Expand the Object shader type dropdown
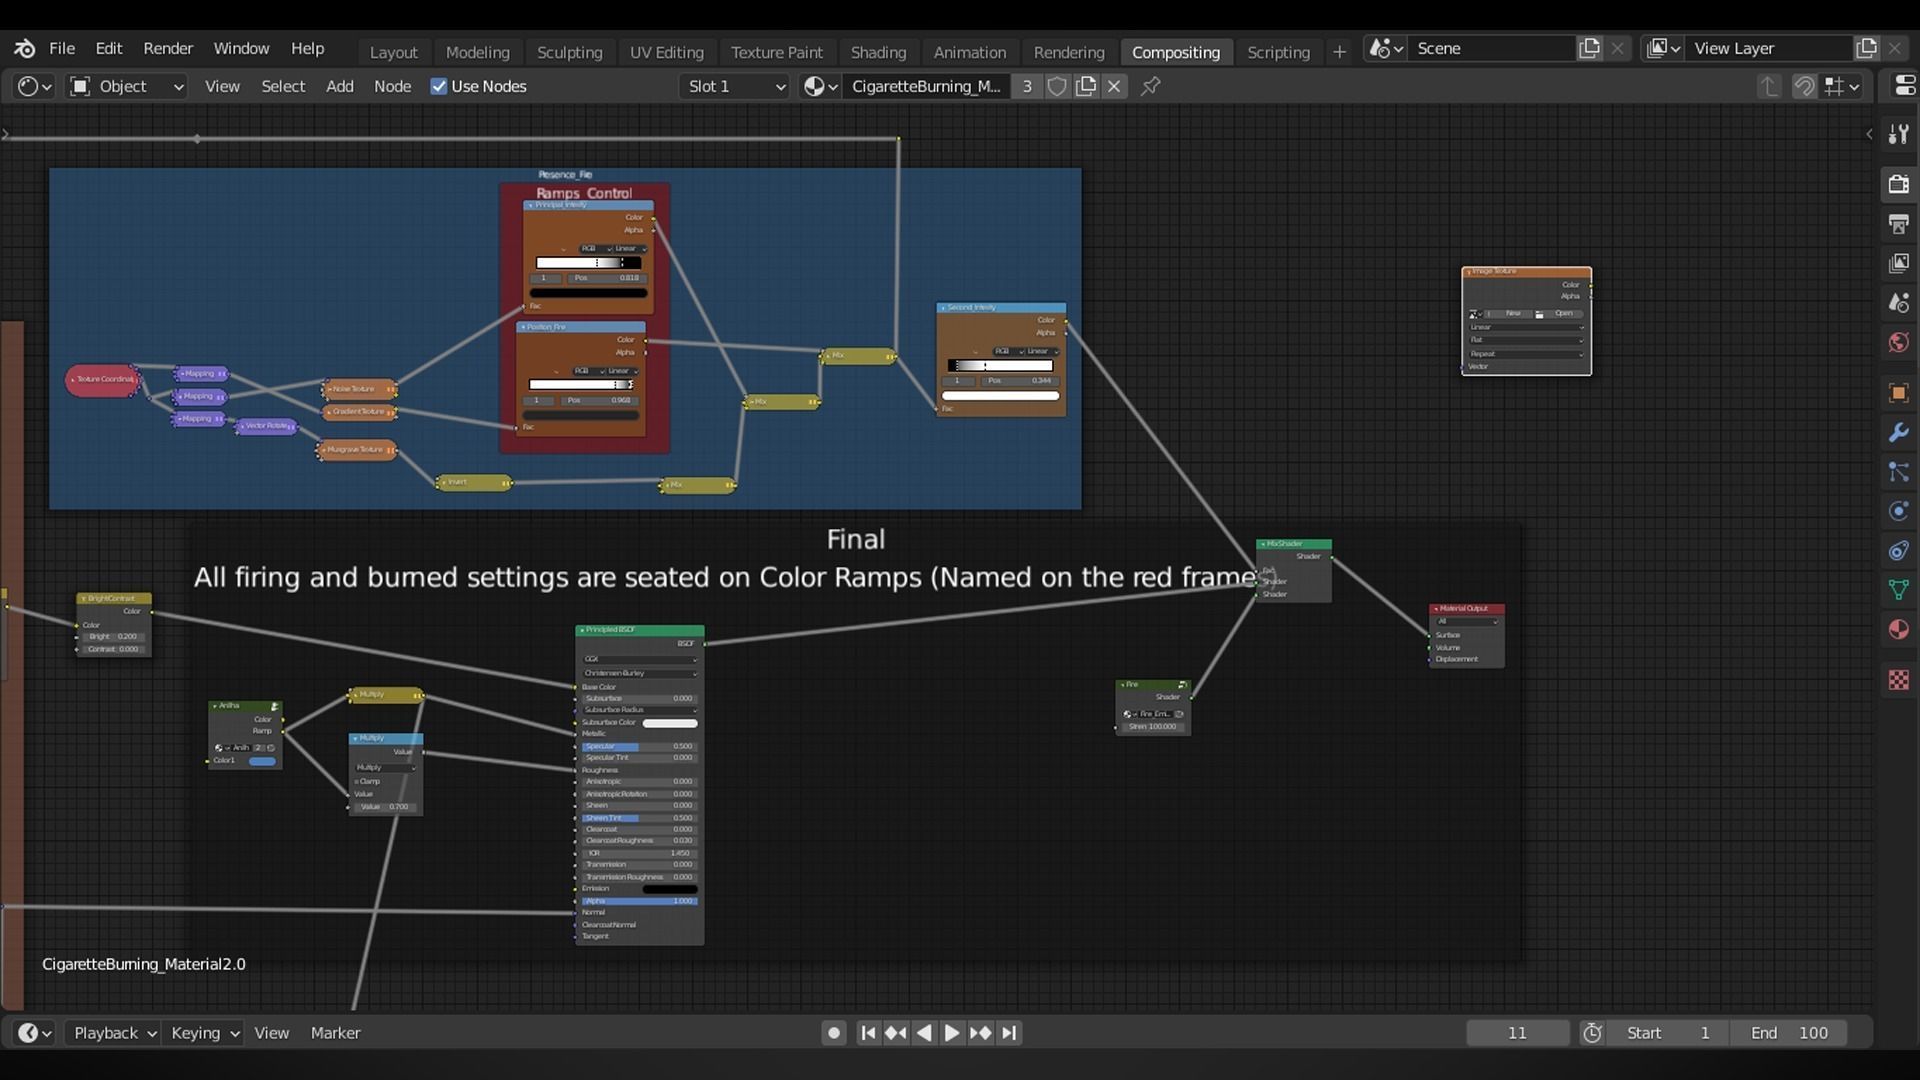This screenshot has width=1920, height=1080. tap(126, 86)
